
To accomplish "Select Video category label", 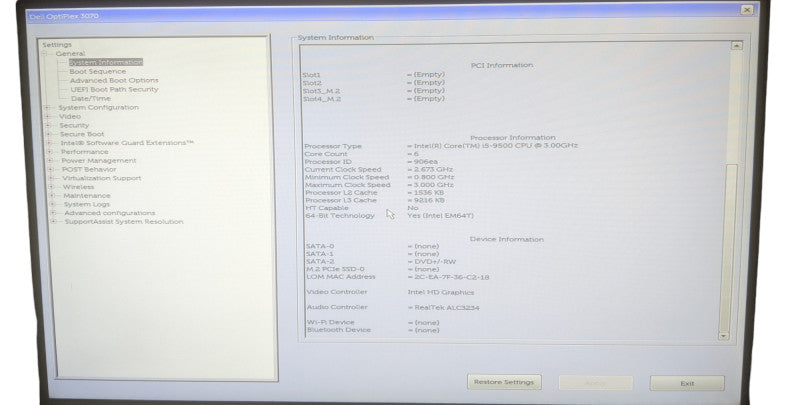I will 70,117.
